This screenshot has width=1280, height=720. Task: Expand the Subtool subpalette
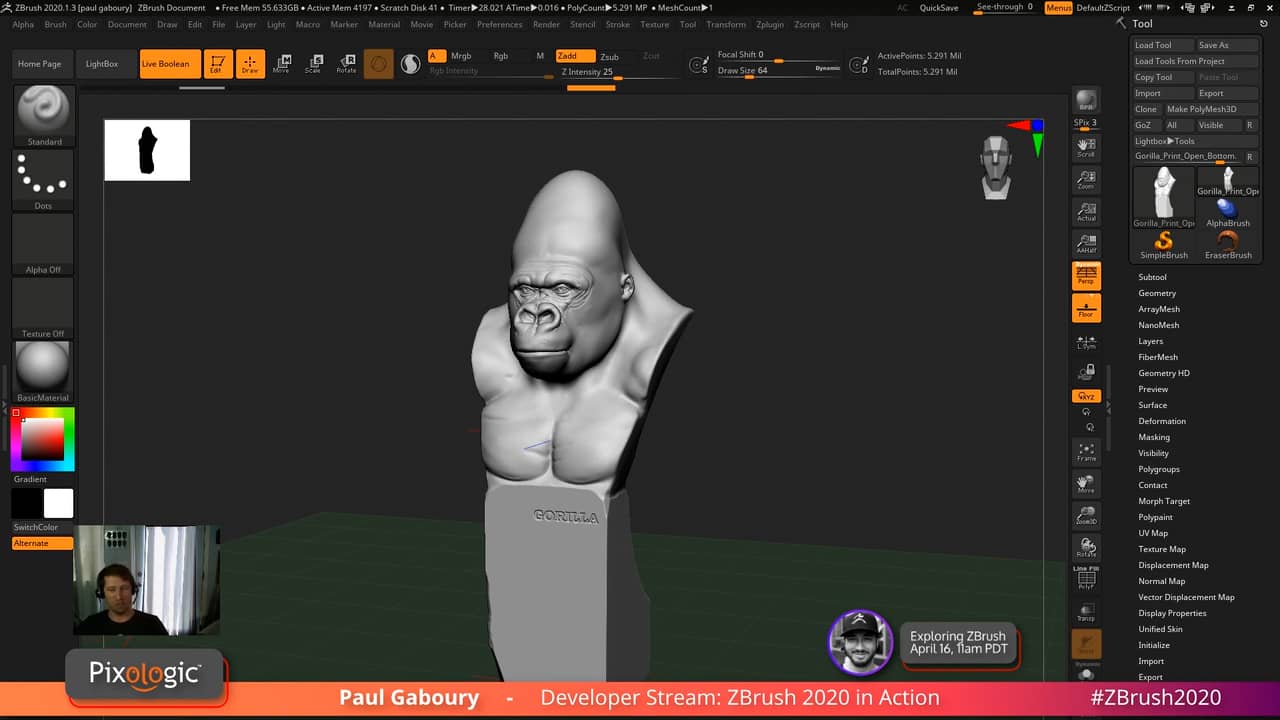click(x=1152, y=277)
